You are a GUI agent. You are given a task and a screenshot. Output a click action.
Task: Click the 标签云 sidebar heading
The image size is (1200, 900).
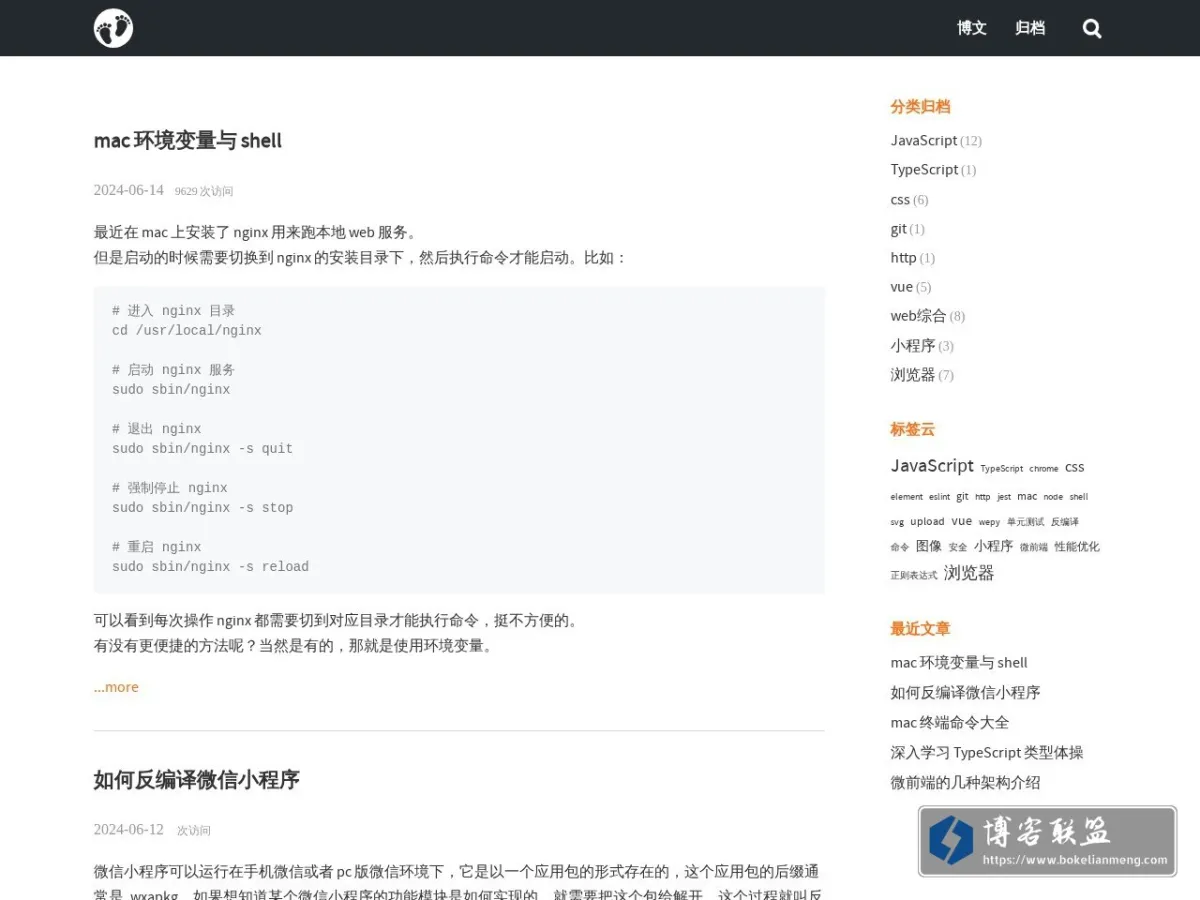coord(913,429)
